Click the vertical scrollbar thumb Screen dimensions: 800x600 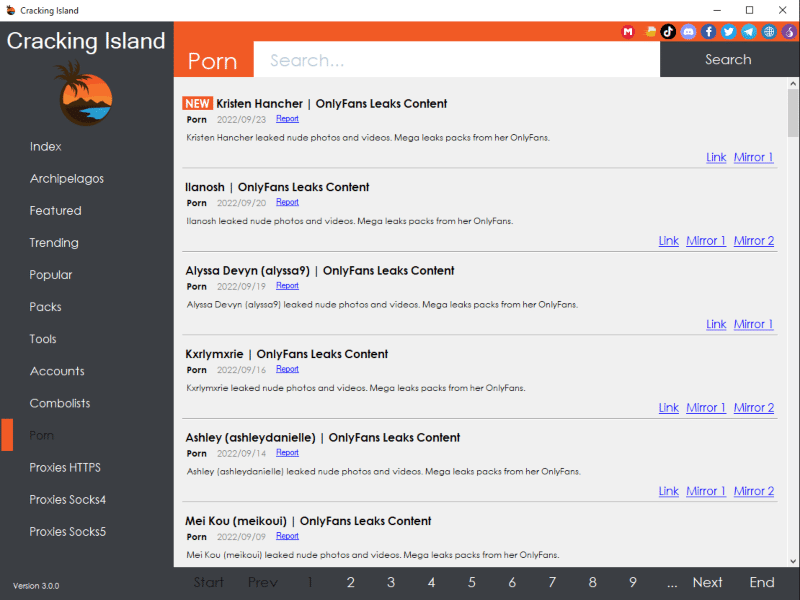pyautogui.click(x=793, y=113)
